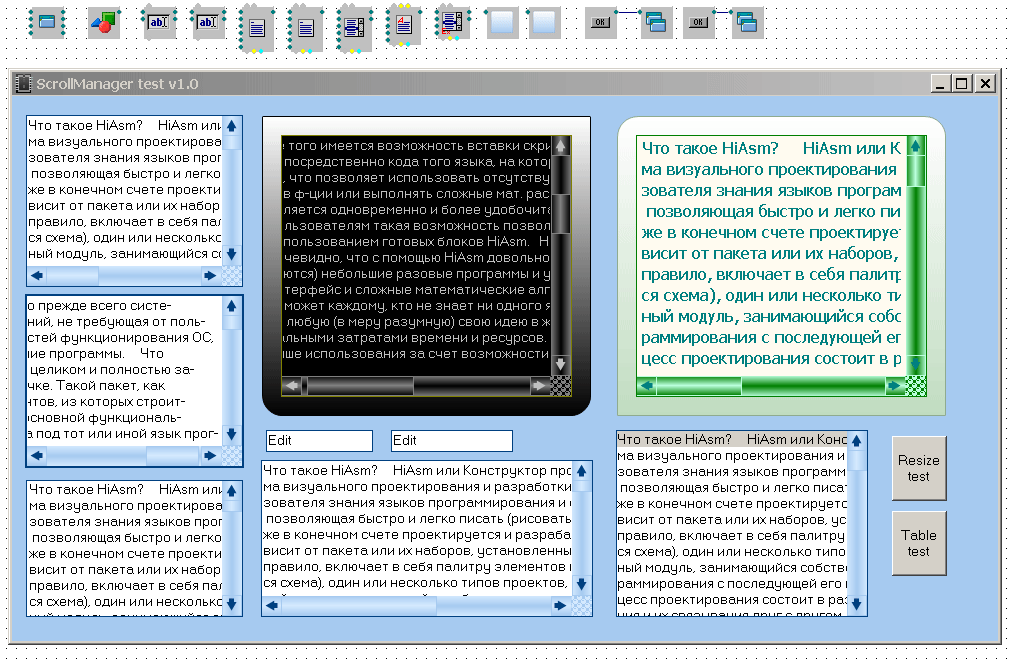This screenshot has width=1009, height=661.
Task: Select the left blank blue panel component
Action: 502,23
